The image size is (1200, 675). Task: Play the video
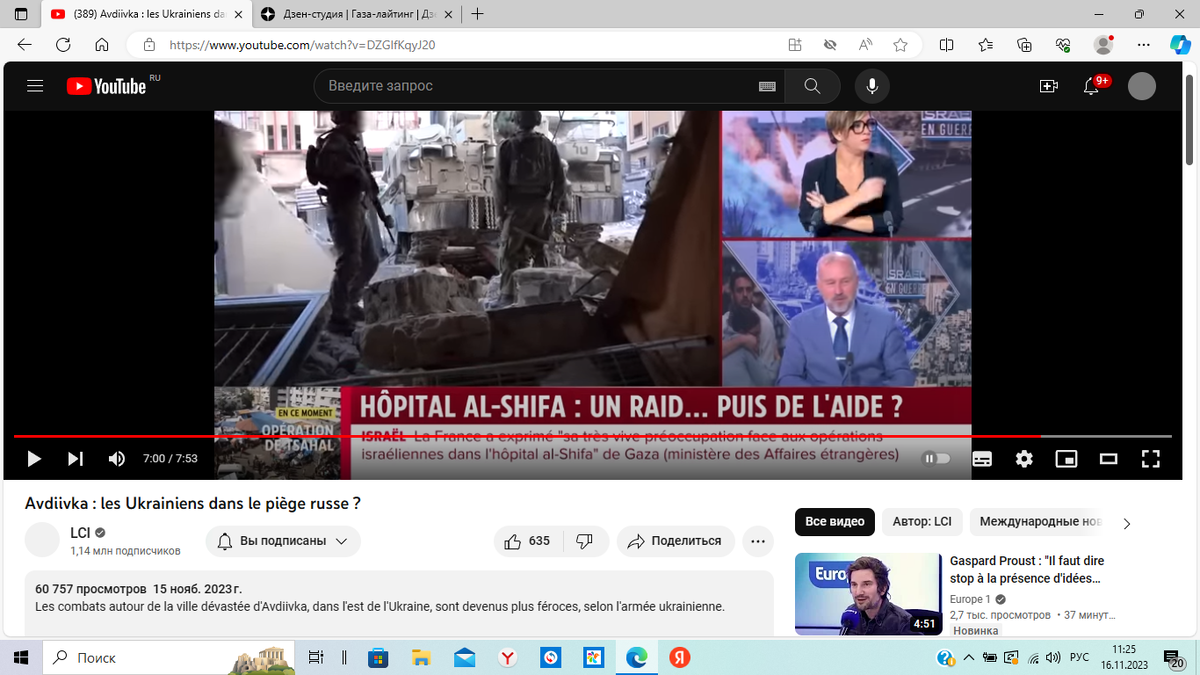point(34,459)
